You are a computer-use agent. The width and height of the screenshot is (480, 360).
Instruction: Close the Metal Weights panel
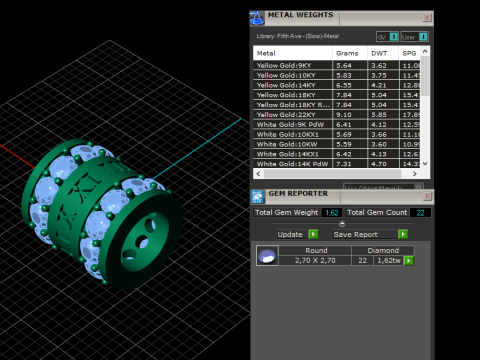point(427,18)
